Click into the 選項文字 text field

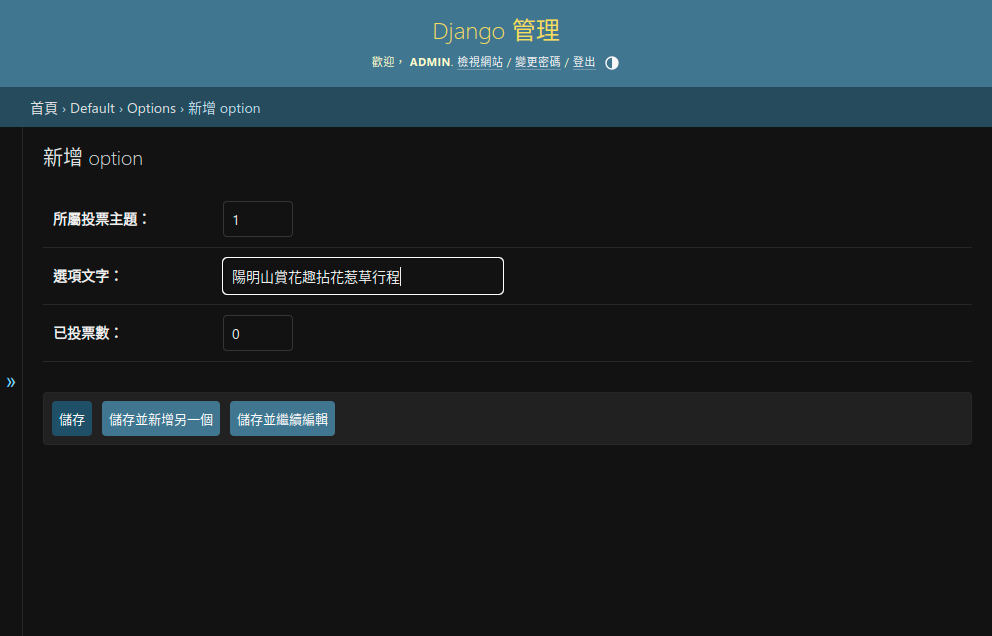pos(362,276)
